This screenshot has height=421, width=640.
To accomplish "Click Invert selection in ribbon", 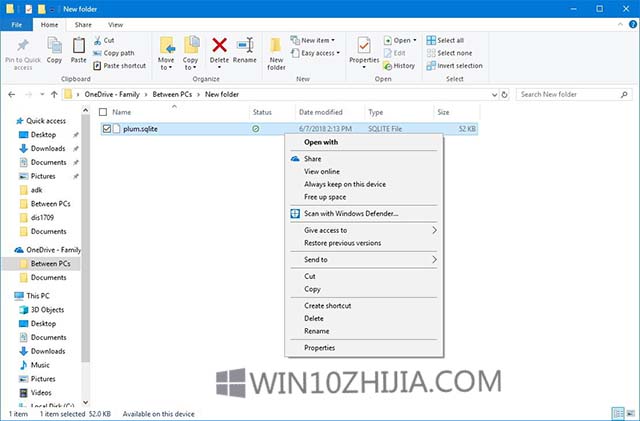I will coord(454,66).
